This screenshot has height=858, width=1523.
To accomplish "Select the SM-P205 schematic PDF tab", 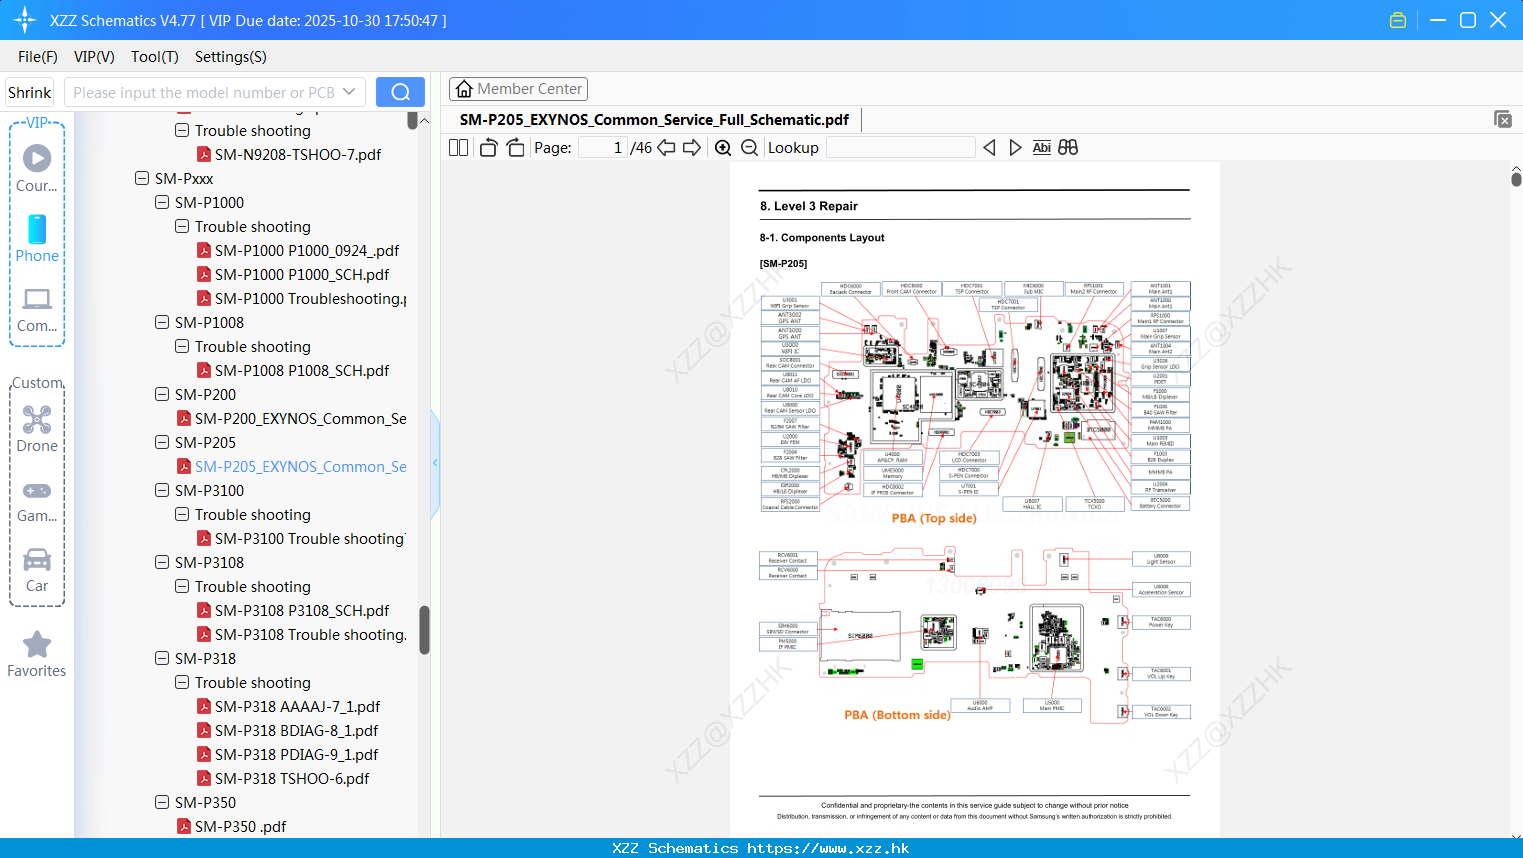I will (x=654, y=120).
